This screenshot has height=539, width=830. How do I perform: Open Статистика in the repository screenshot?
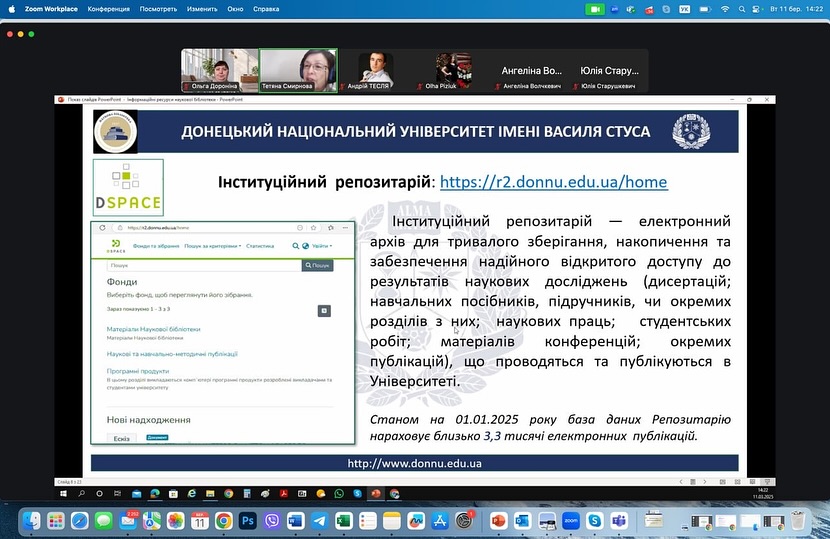coord(260,246)
